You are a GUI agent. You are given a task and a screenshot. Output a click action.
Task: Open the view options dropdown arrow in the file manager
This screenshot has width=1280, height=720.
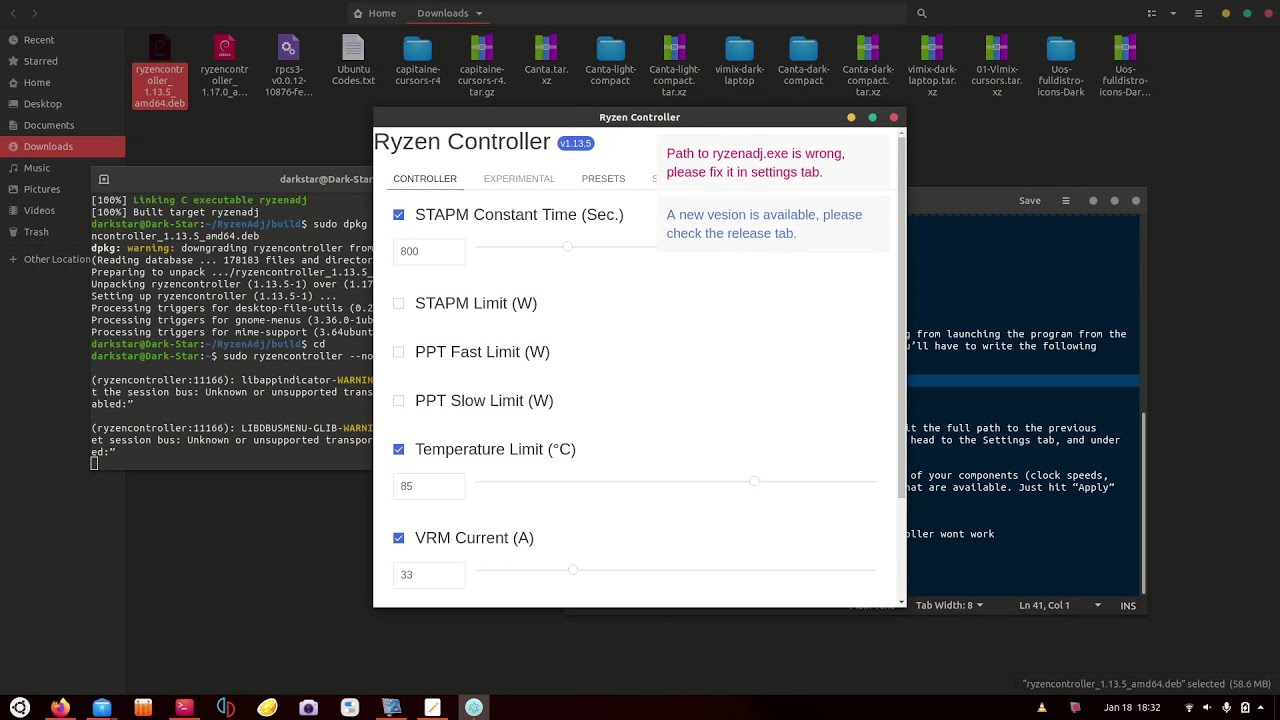[1171, 13]
